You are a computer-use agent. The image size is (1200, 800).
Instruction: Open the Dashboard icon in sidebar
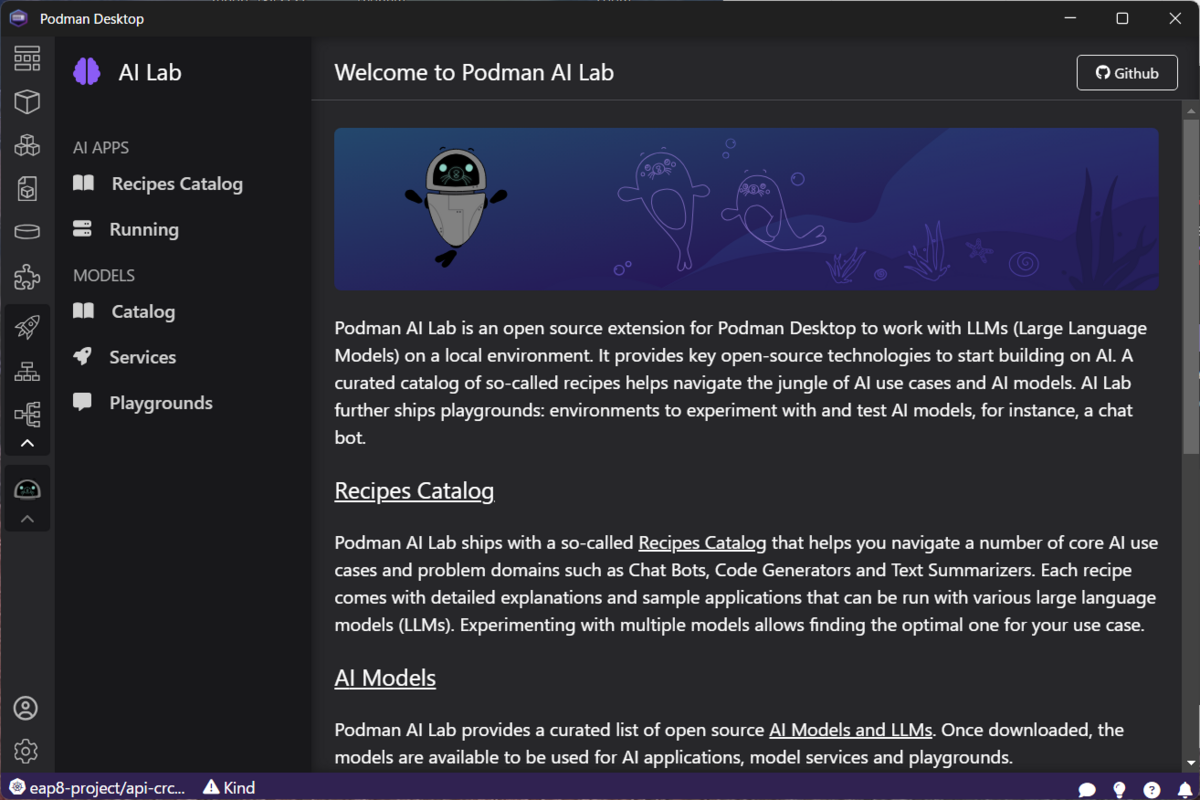(x=27, y=58)
